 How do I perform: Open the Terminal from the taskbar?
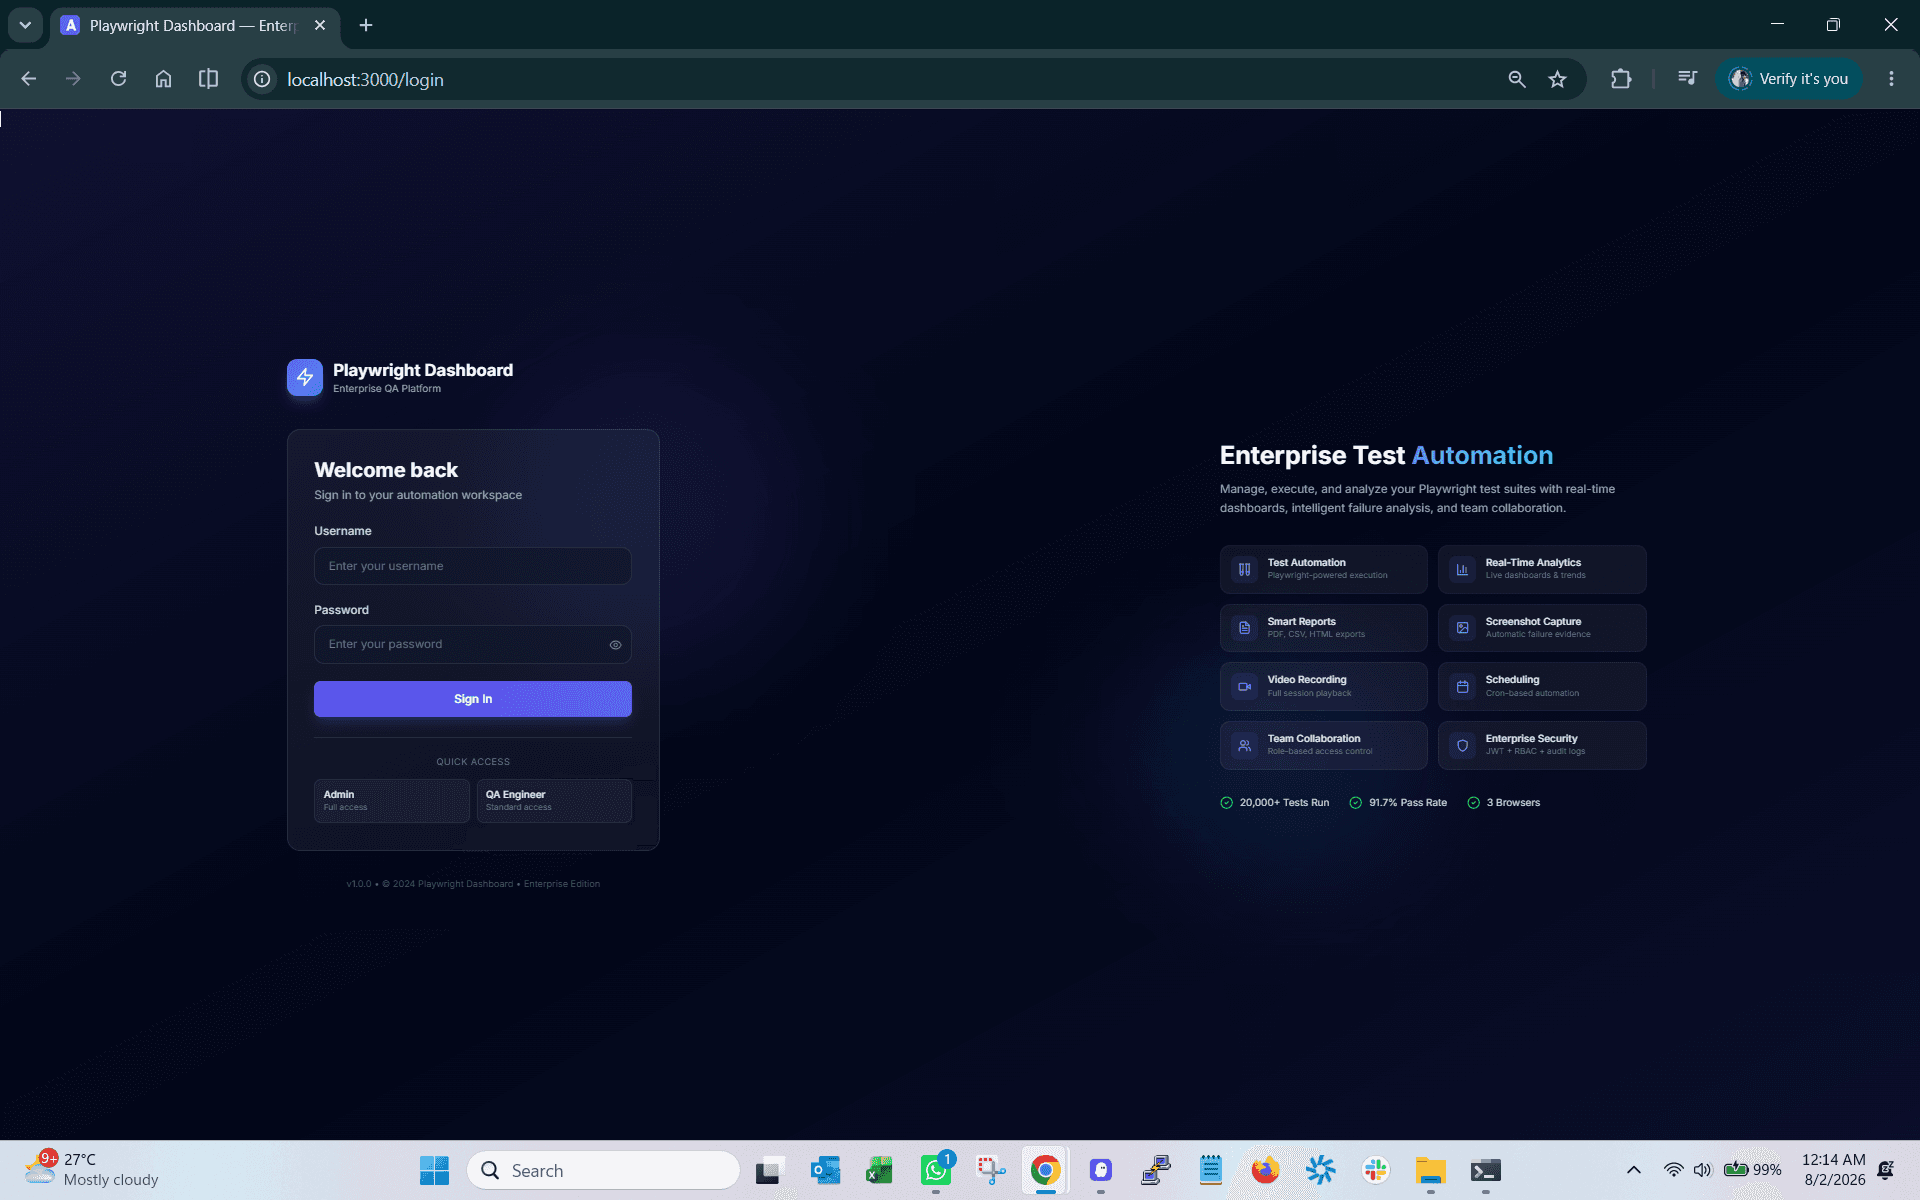click(1486, 1170)
